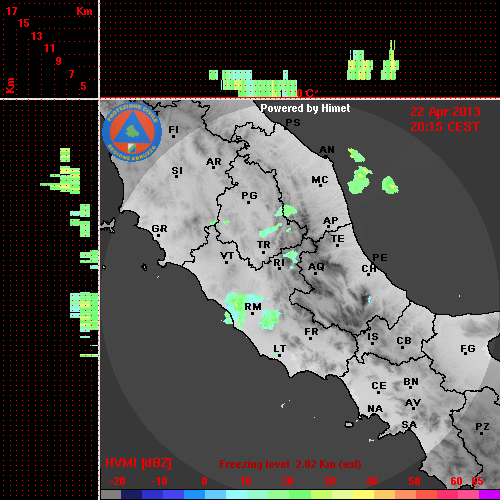Image resolution: width=500 pixels, height=500 pixels.
Task: Click the NA city label
Action: click(375, 409)
